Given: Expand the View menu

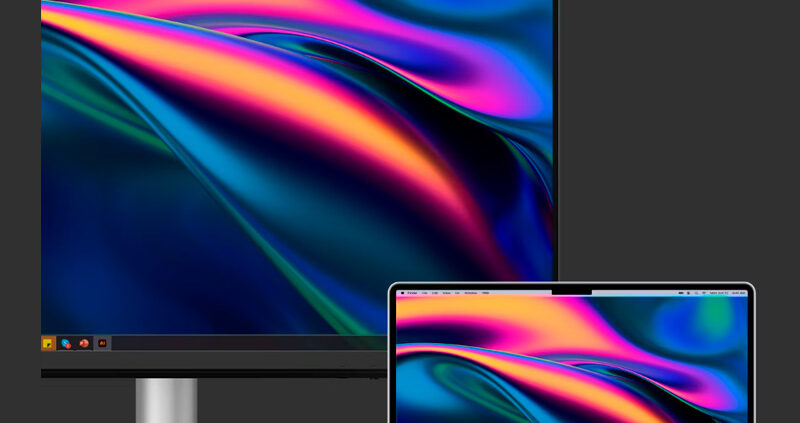Looking at the screenshot, I should (445, 293).
